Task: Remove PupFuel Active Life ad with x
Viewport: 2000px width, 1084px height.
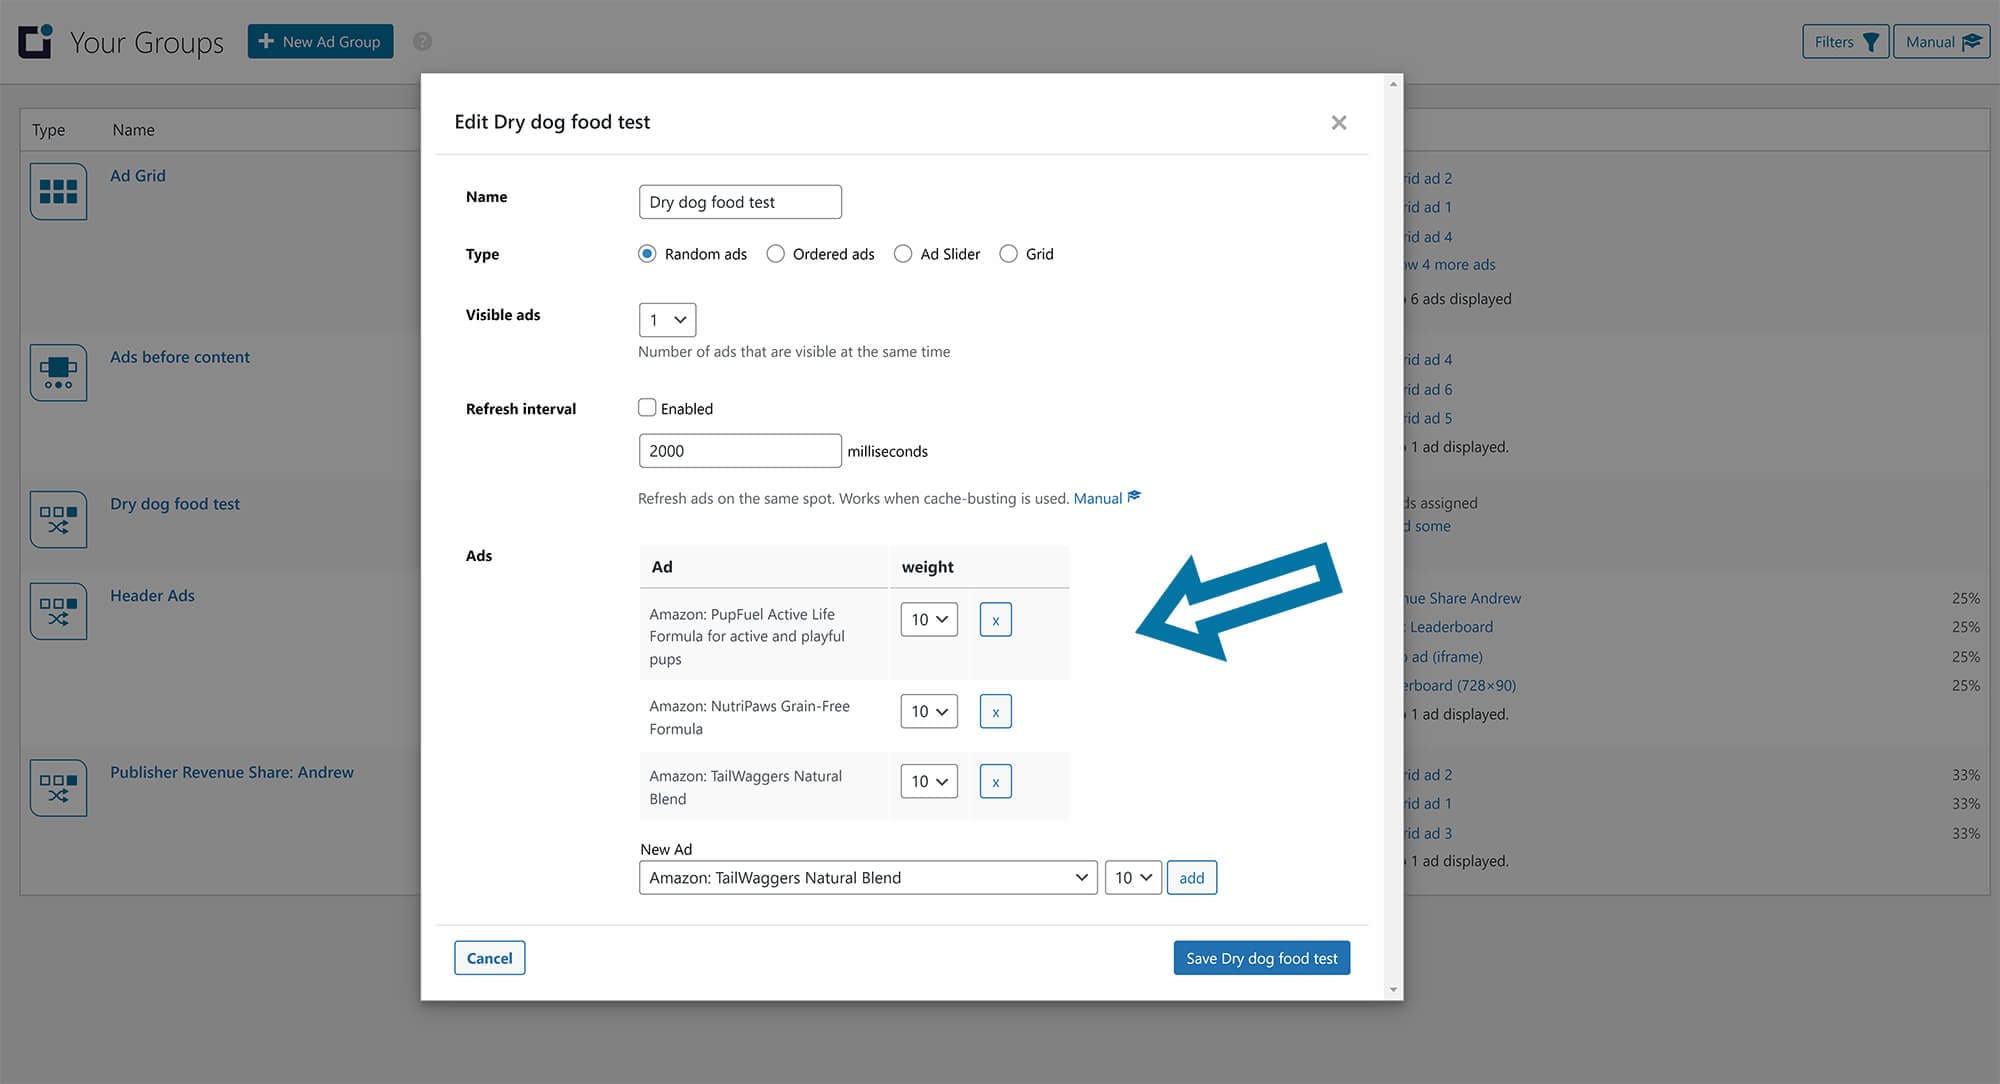Action: click(995, 620)
